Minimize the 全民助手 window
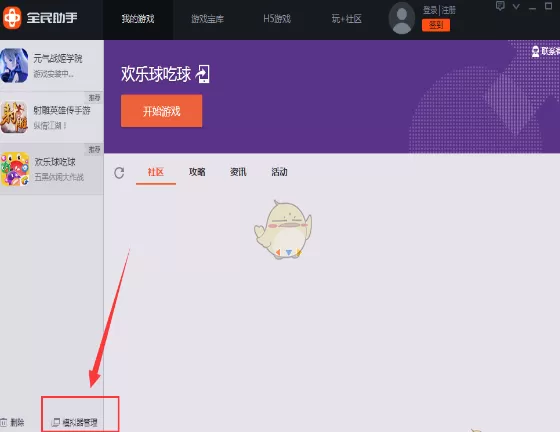 coord(532,8)
